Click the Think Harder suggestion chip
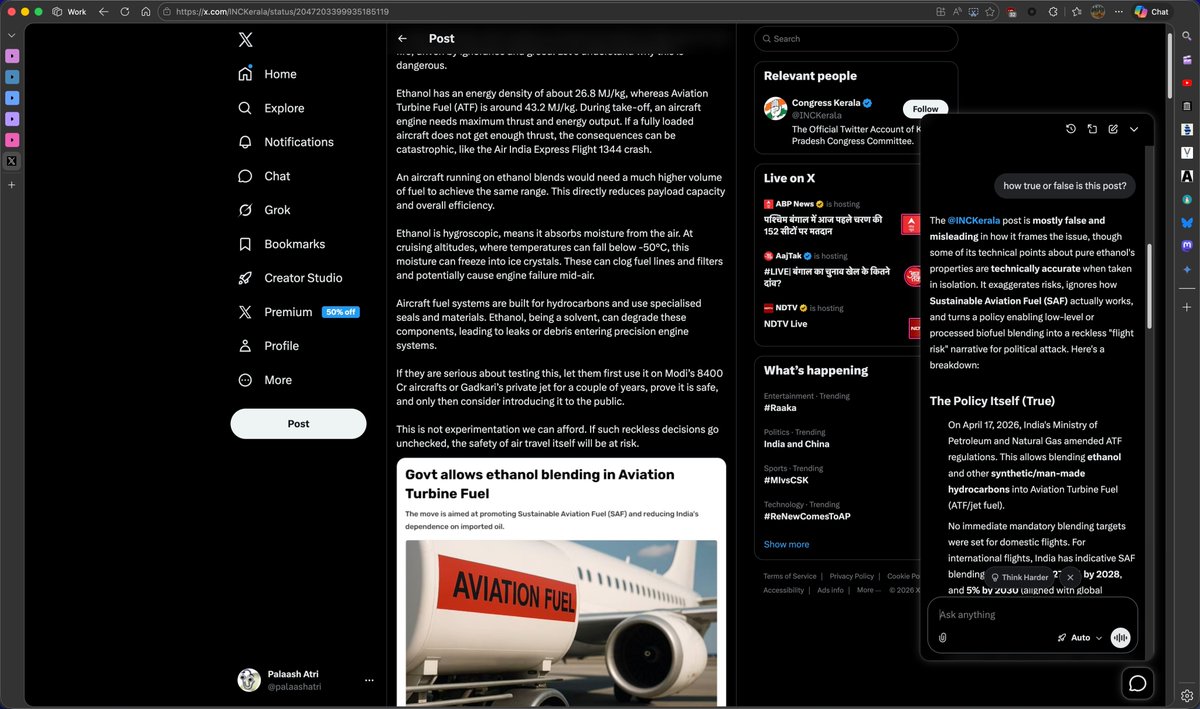This screenshot has height=709, width=1200. 1019,577
